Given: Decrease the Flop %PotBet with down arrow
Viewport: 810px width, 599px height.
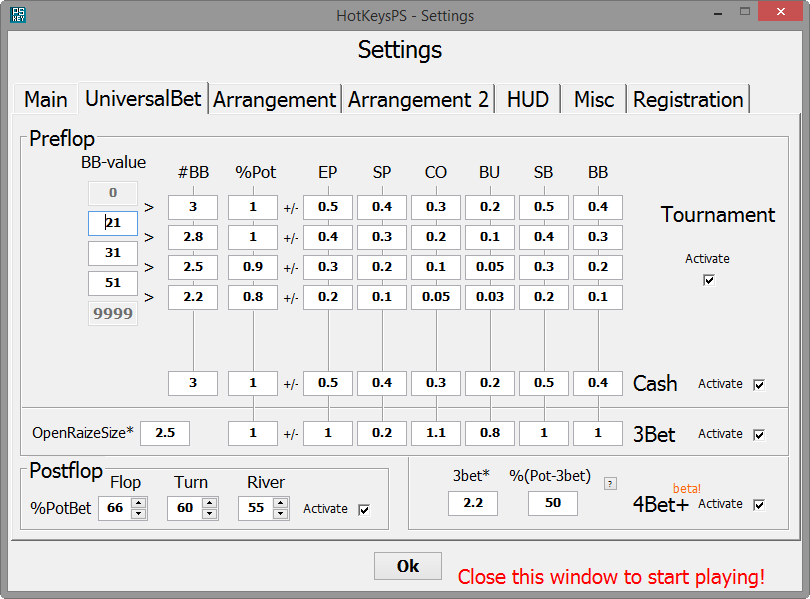Looking at the screenshot, I should pos(138,513).
